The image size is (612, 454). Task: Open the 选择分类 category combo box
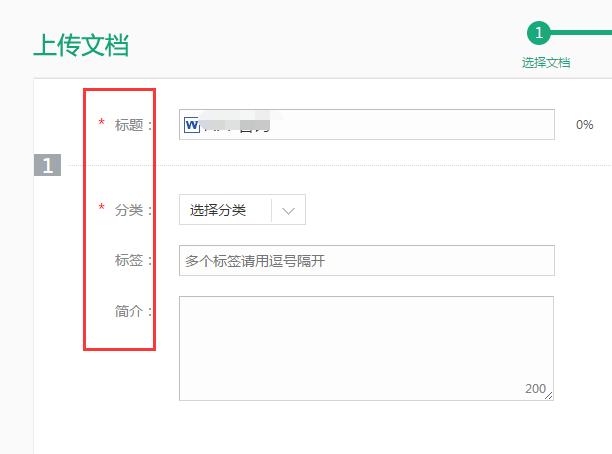tap(230, 210)
